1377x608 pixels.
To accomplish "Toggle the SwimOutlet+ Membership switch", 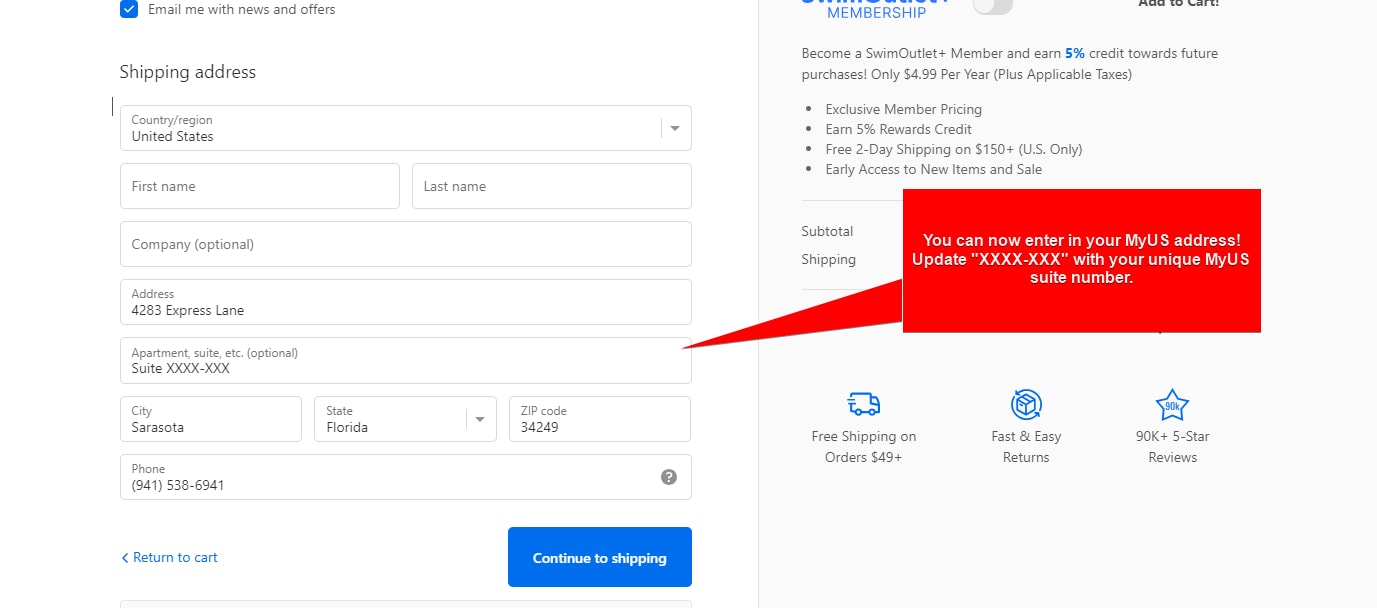I will pos(992,5).
